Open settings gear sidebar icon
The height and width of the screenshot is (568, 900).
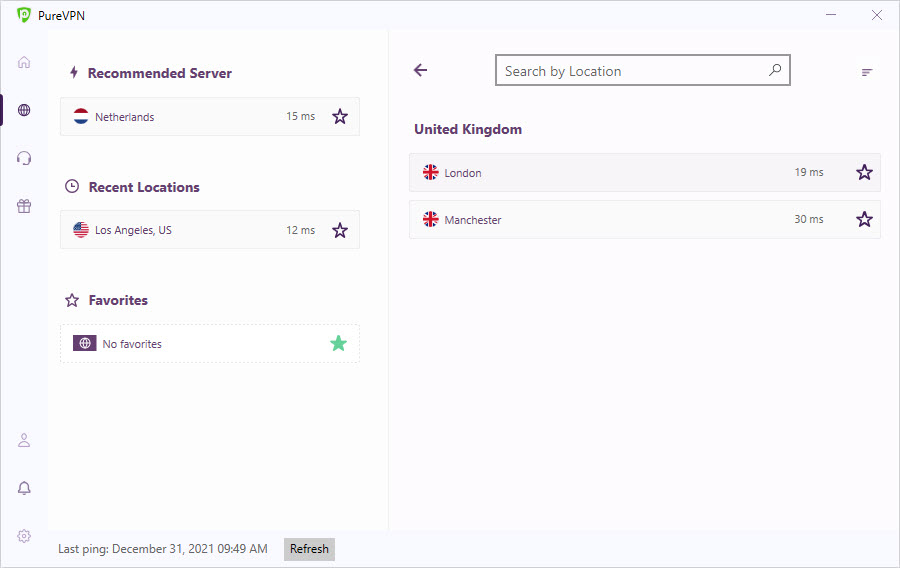(24, 536)
